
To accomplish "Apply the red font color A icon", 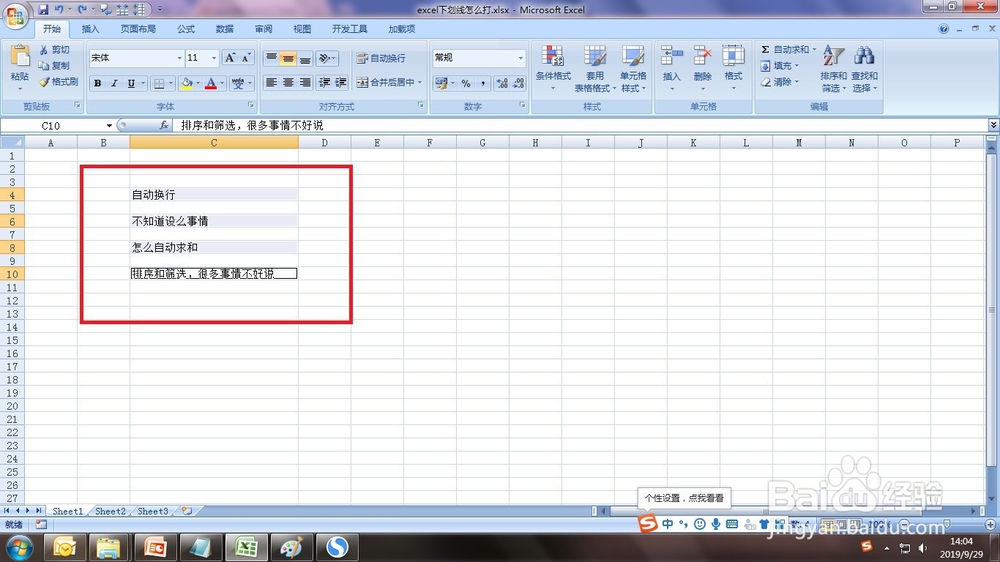I will (210, 83).
